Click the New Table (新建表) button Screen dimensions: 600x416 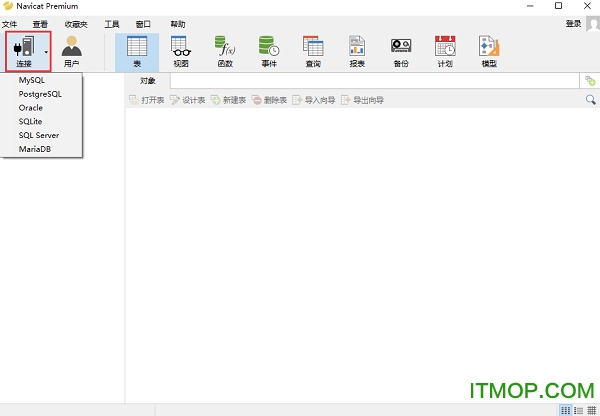(229, 100)
